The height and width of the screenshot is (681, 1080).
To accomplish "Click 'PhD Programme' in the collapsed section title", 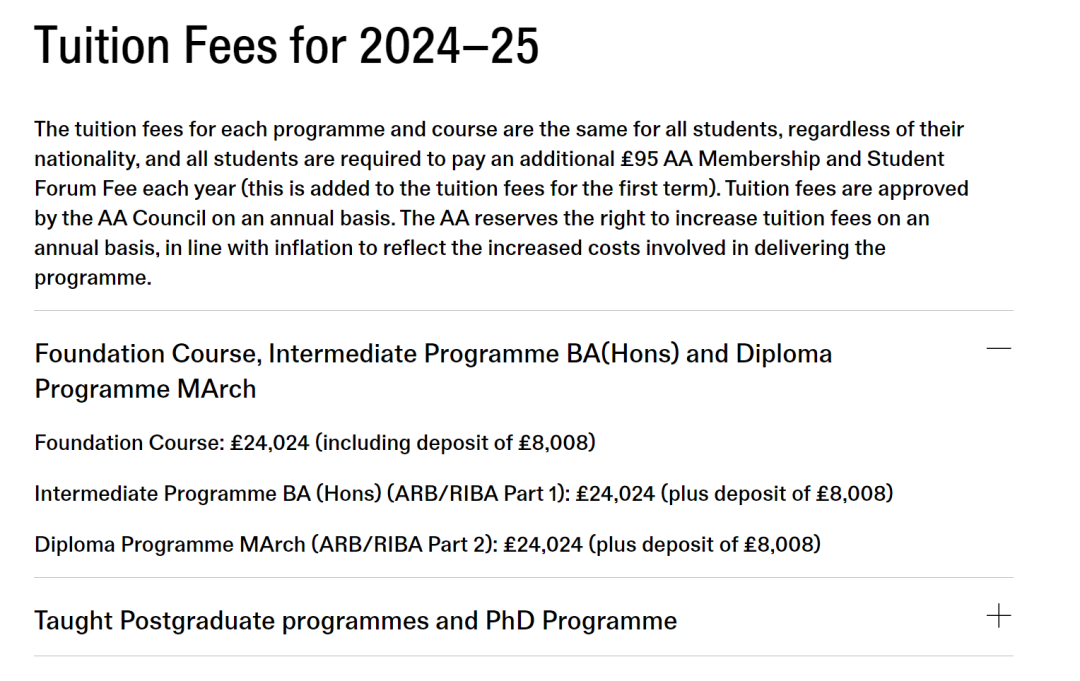I will (x=581, y=621).
